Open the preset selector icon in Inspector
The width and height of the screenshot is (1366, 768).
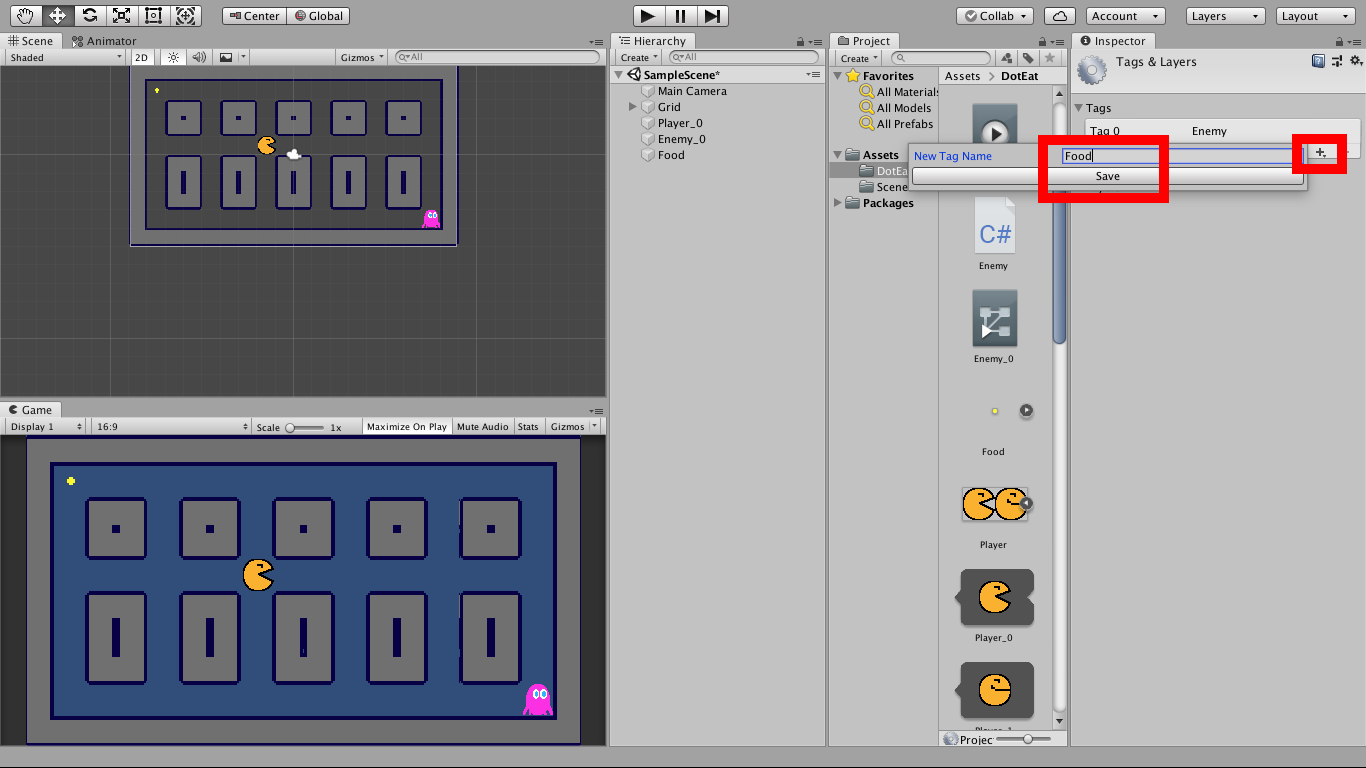tap(1337, 61)
